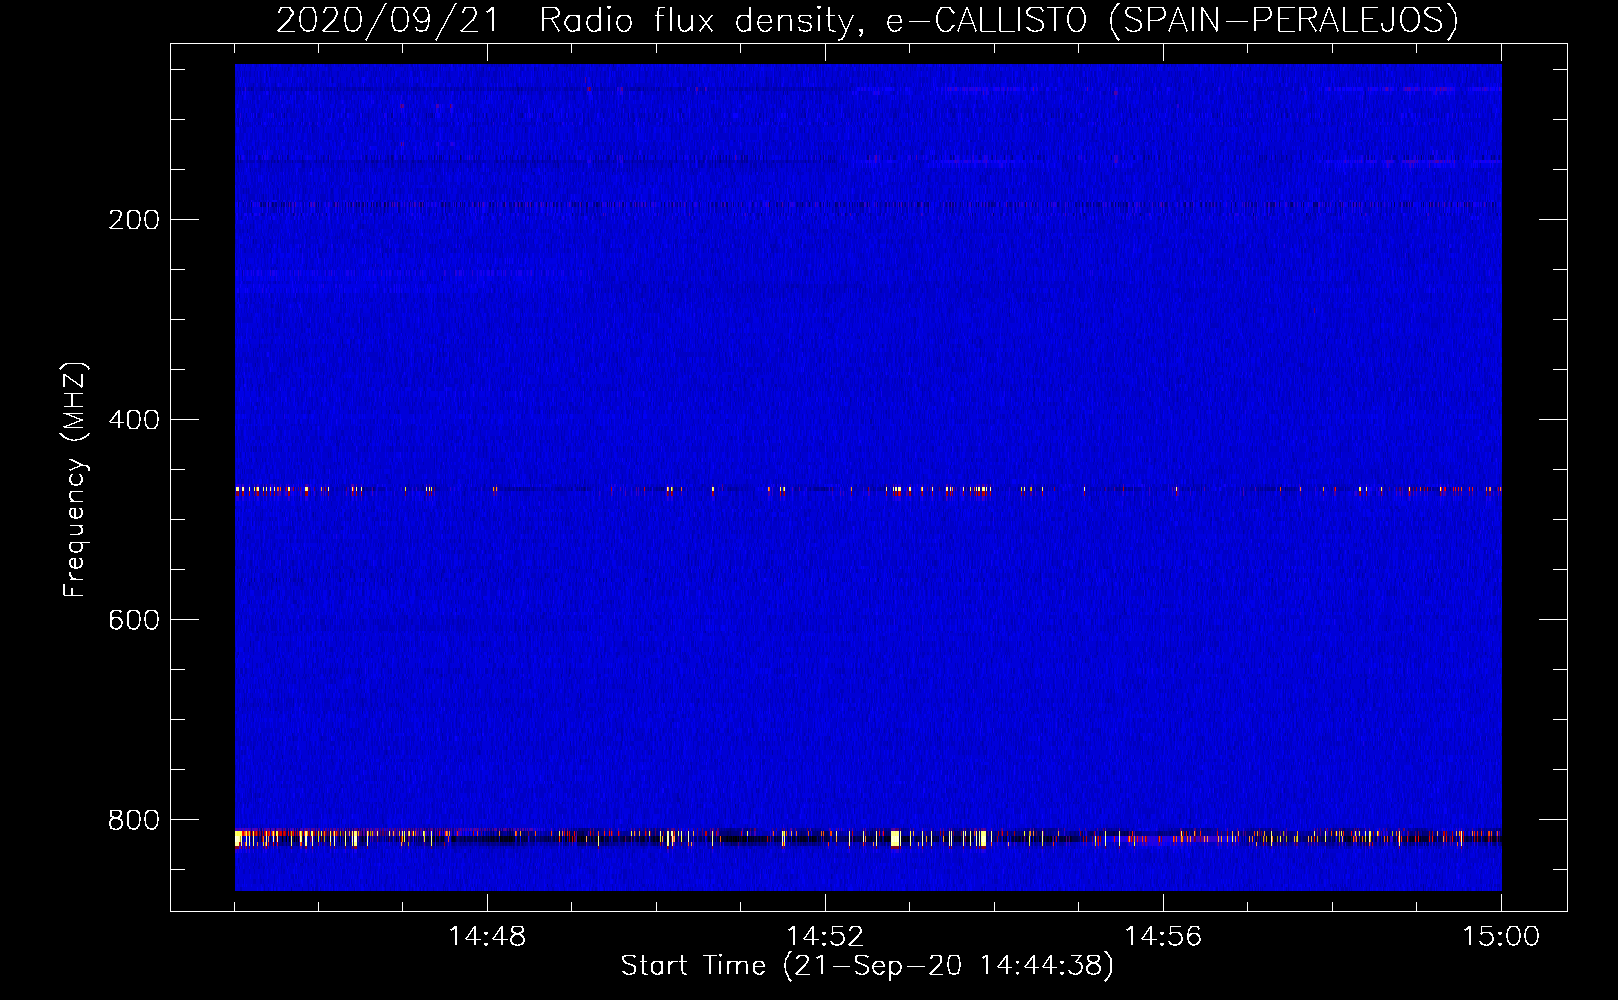The height and width of the screenshot is (1000, 1618).
Task: Click the bright interference band near 820 MHz
Action: pyautogui.click(x=868, y=837)
